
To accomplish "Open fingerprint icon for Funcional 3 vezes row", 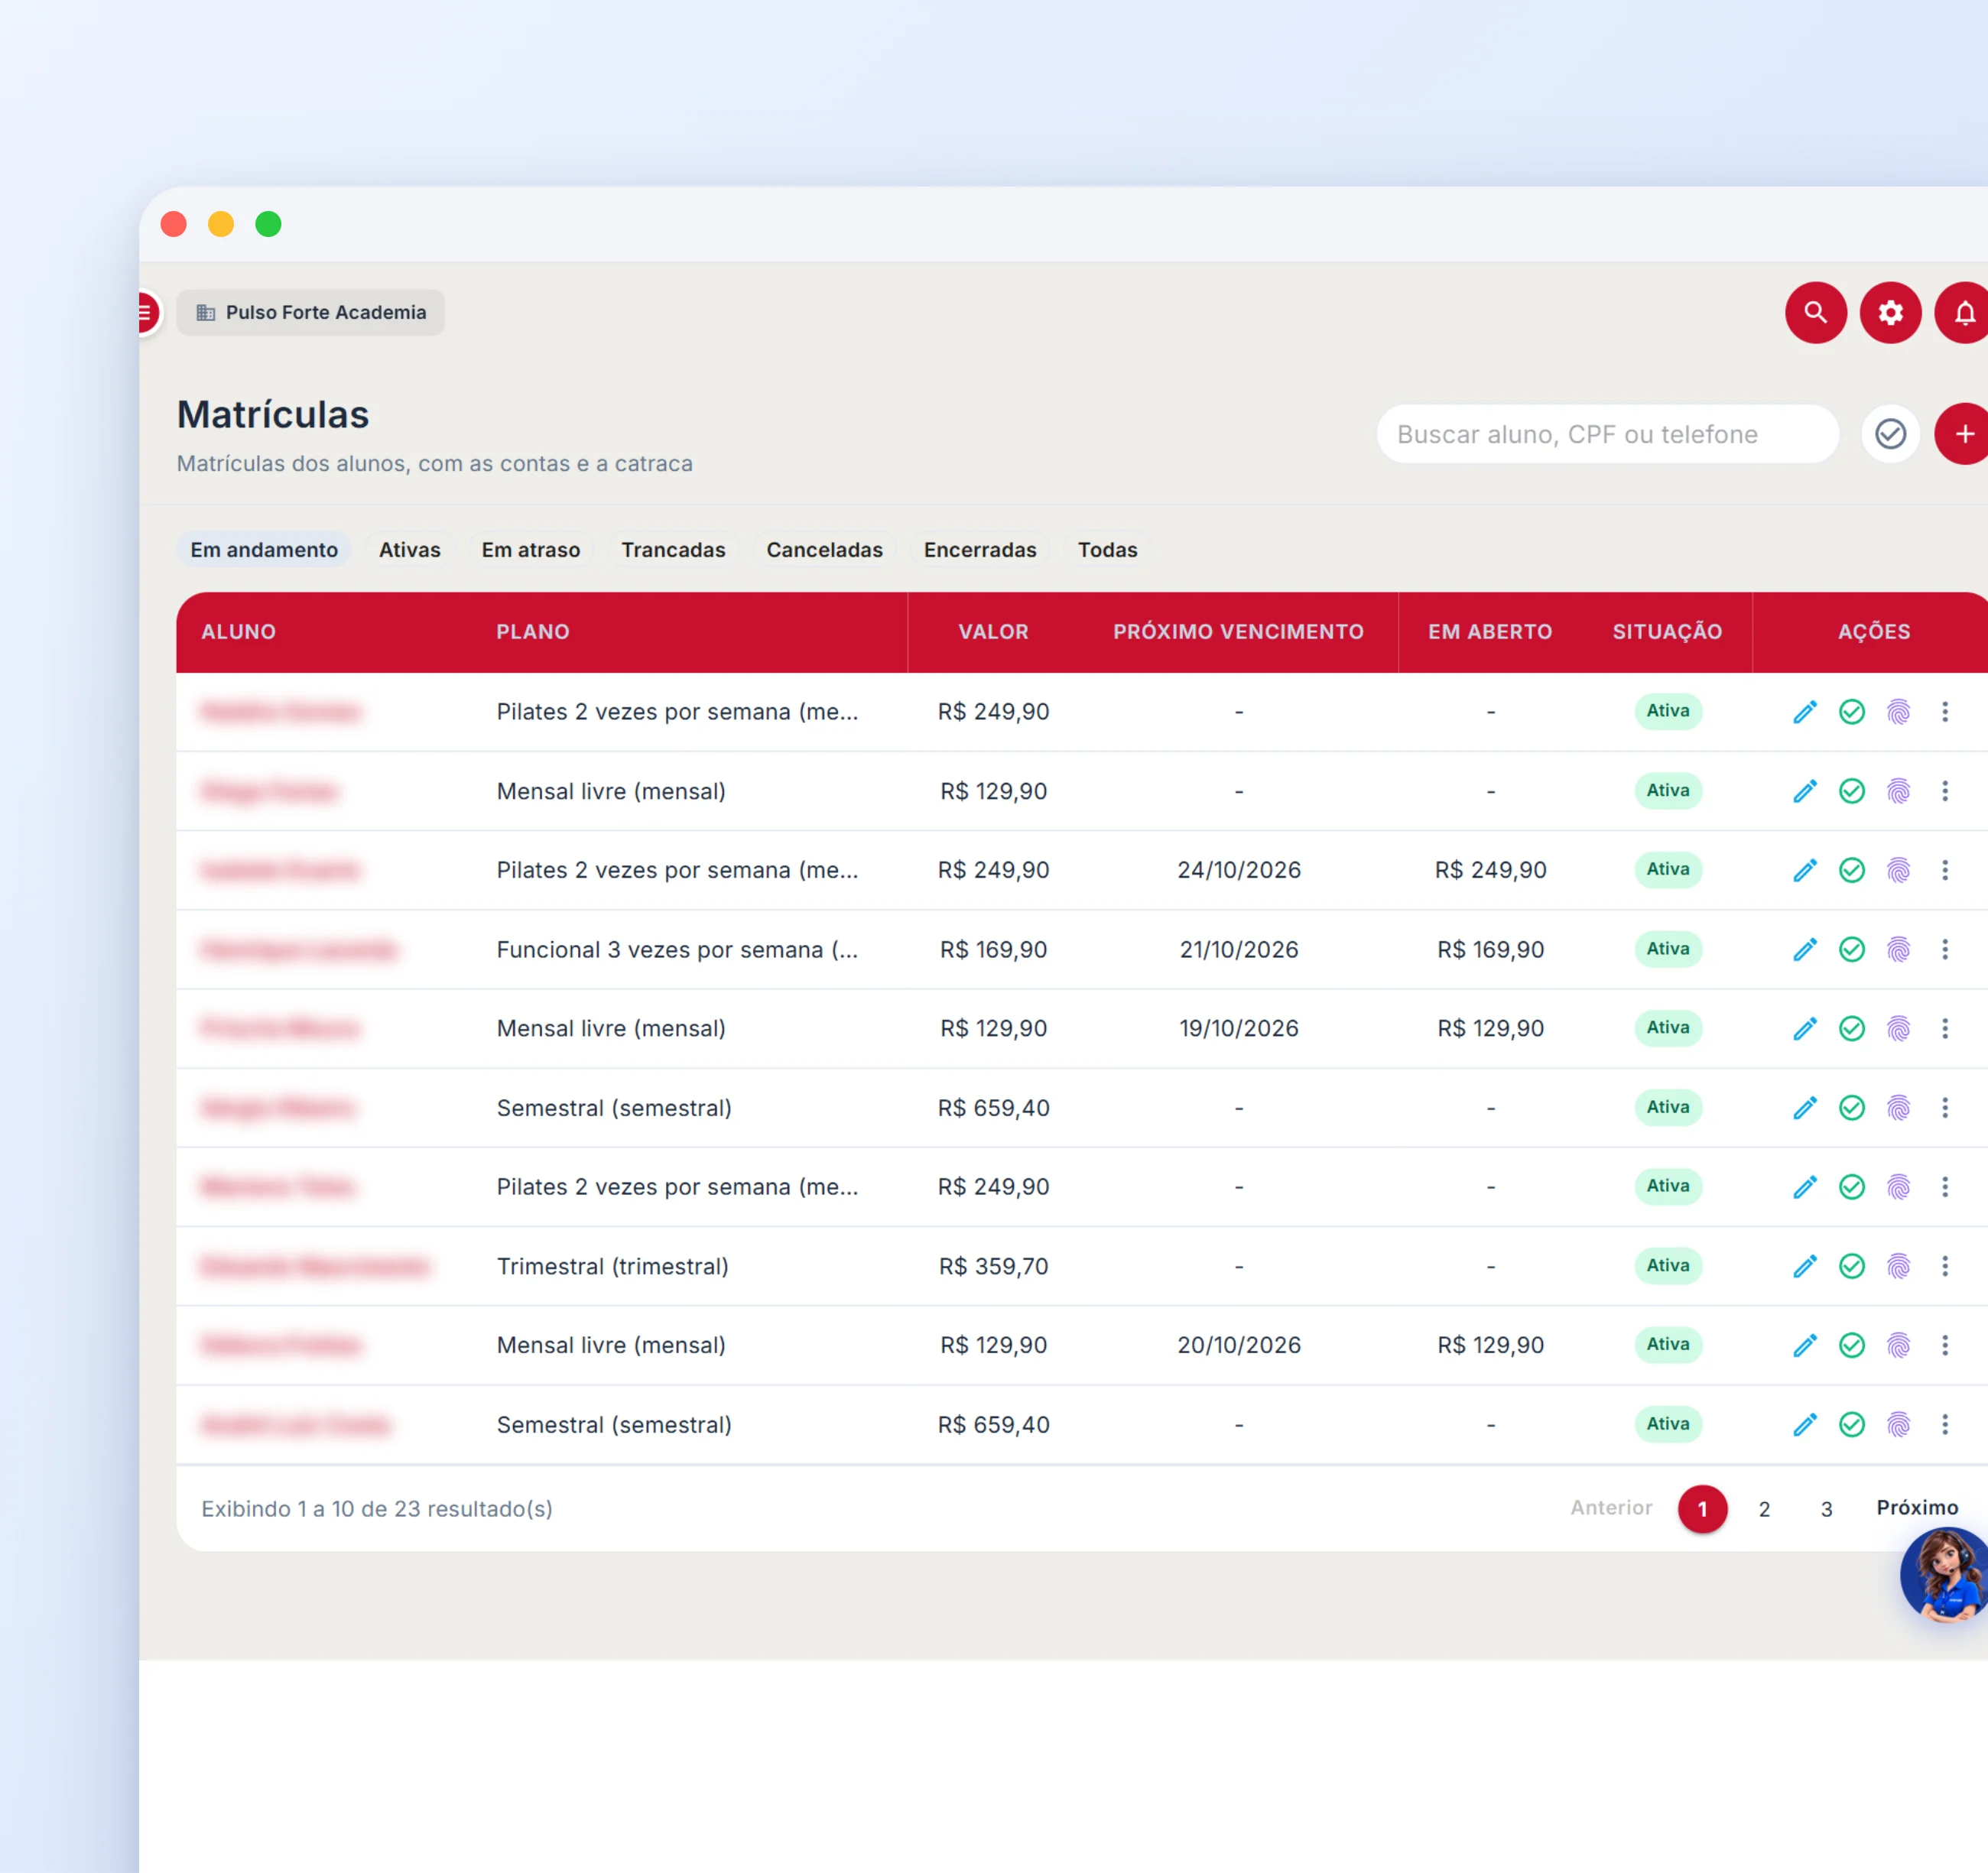I will point(1898,949).
